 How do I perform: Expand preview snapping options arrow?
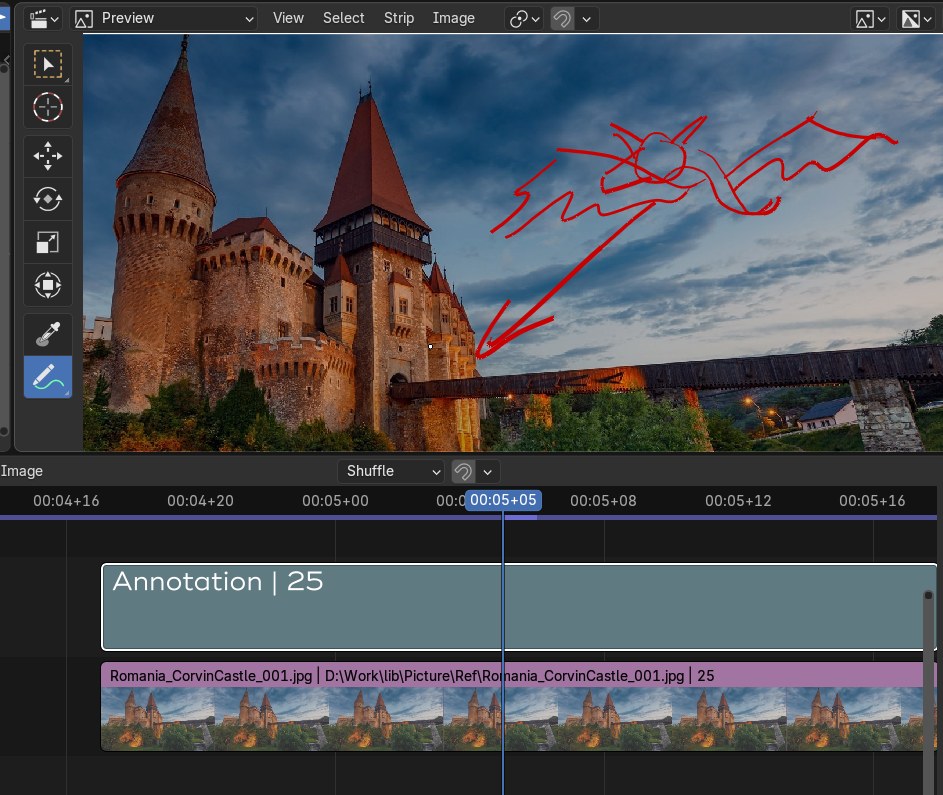point(586,19)
